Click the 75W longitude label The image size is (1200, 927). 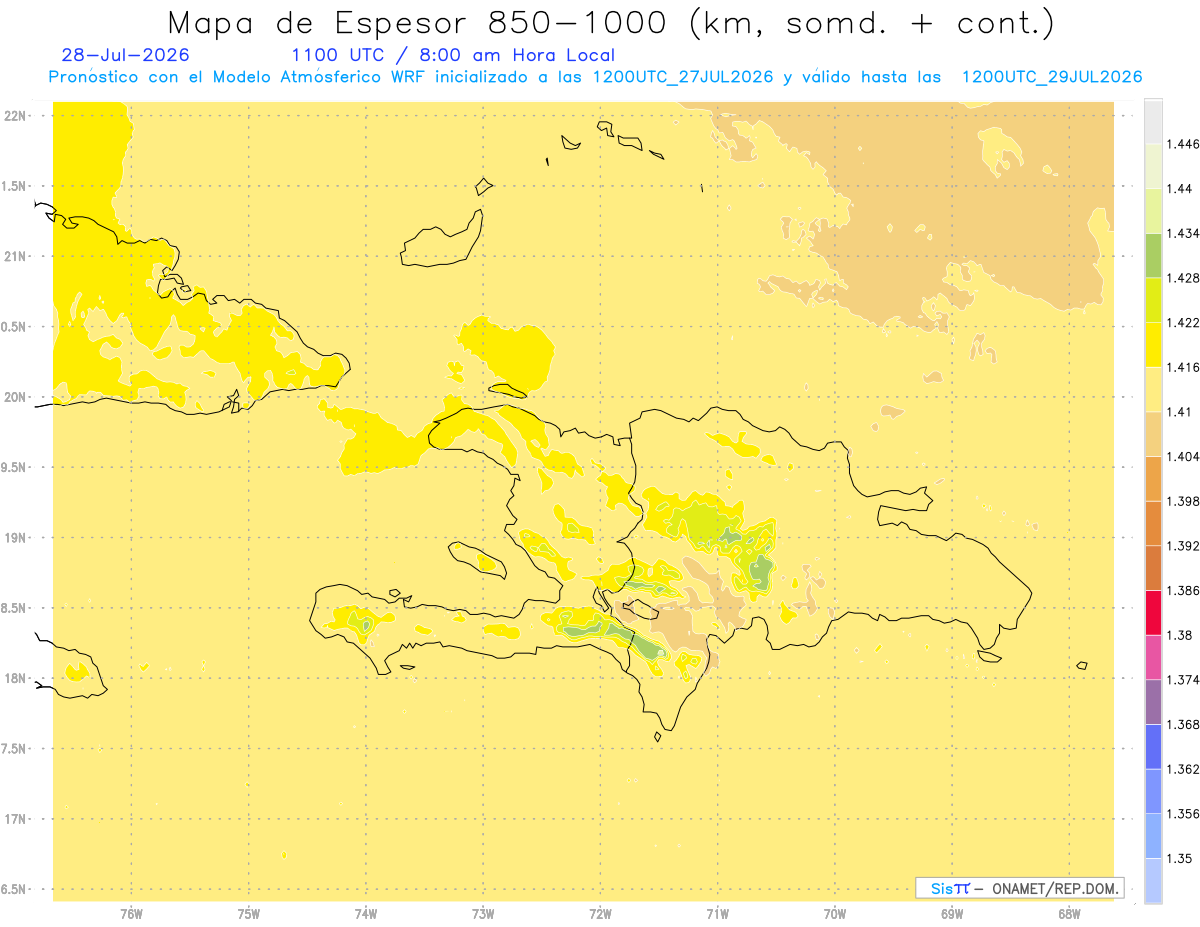(249, 914)
